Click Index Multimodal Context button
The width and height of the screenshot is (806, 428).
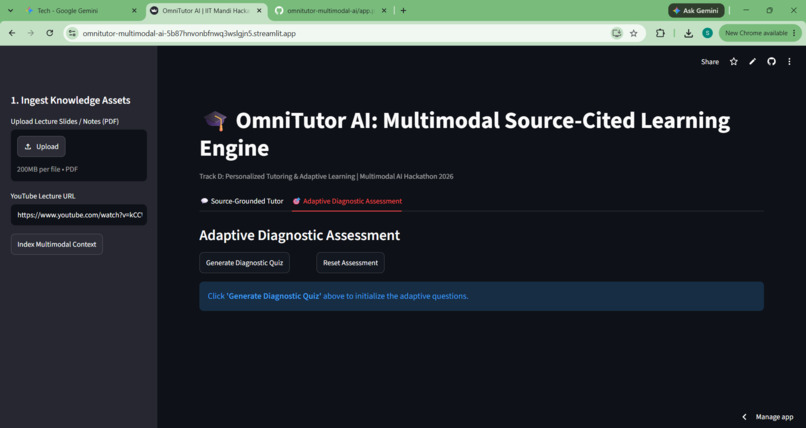pos(57,244)
